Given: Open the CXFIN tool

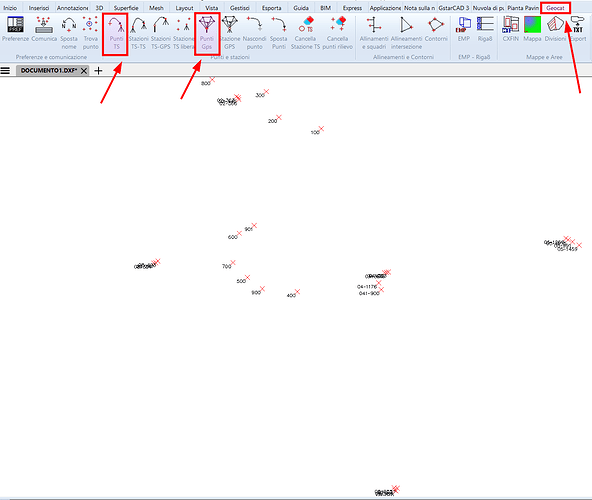Looking at the screenshot, I should point(511,29).
